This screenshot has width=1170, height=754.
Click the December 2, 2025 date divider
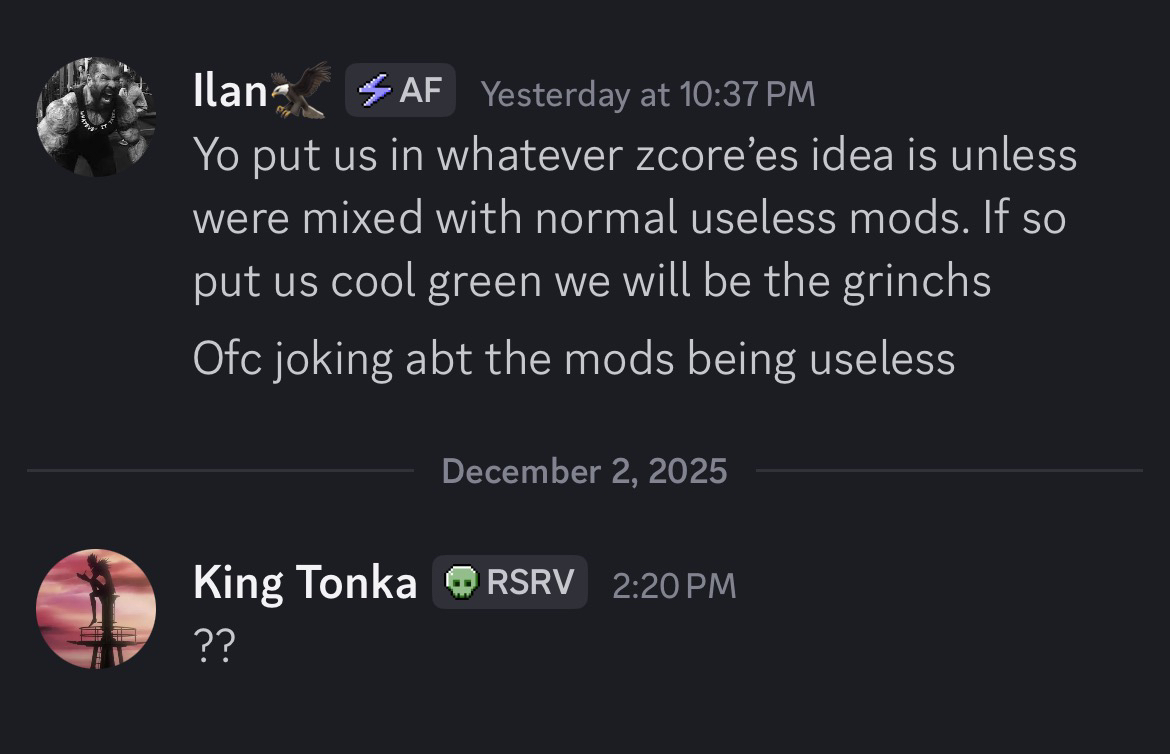click(584, 470)
